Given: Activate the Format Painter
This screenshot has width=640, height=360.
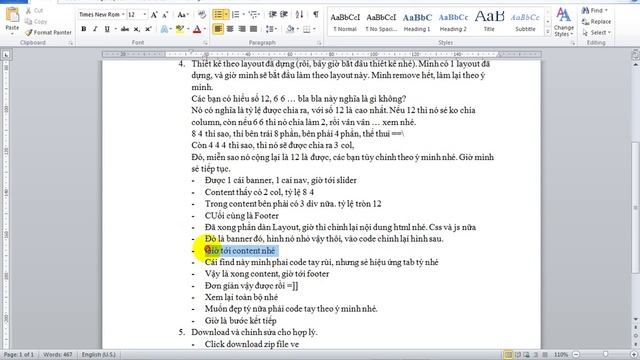Looking at the screenshot, I should pos(48,32).
